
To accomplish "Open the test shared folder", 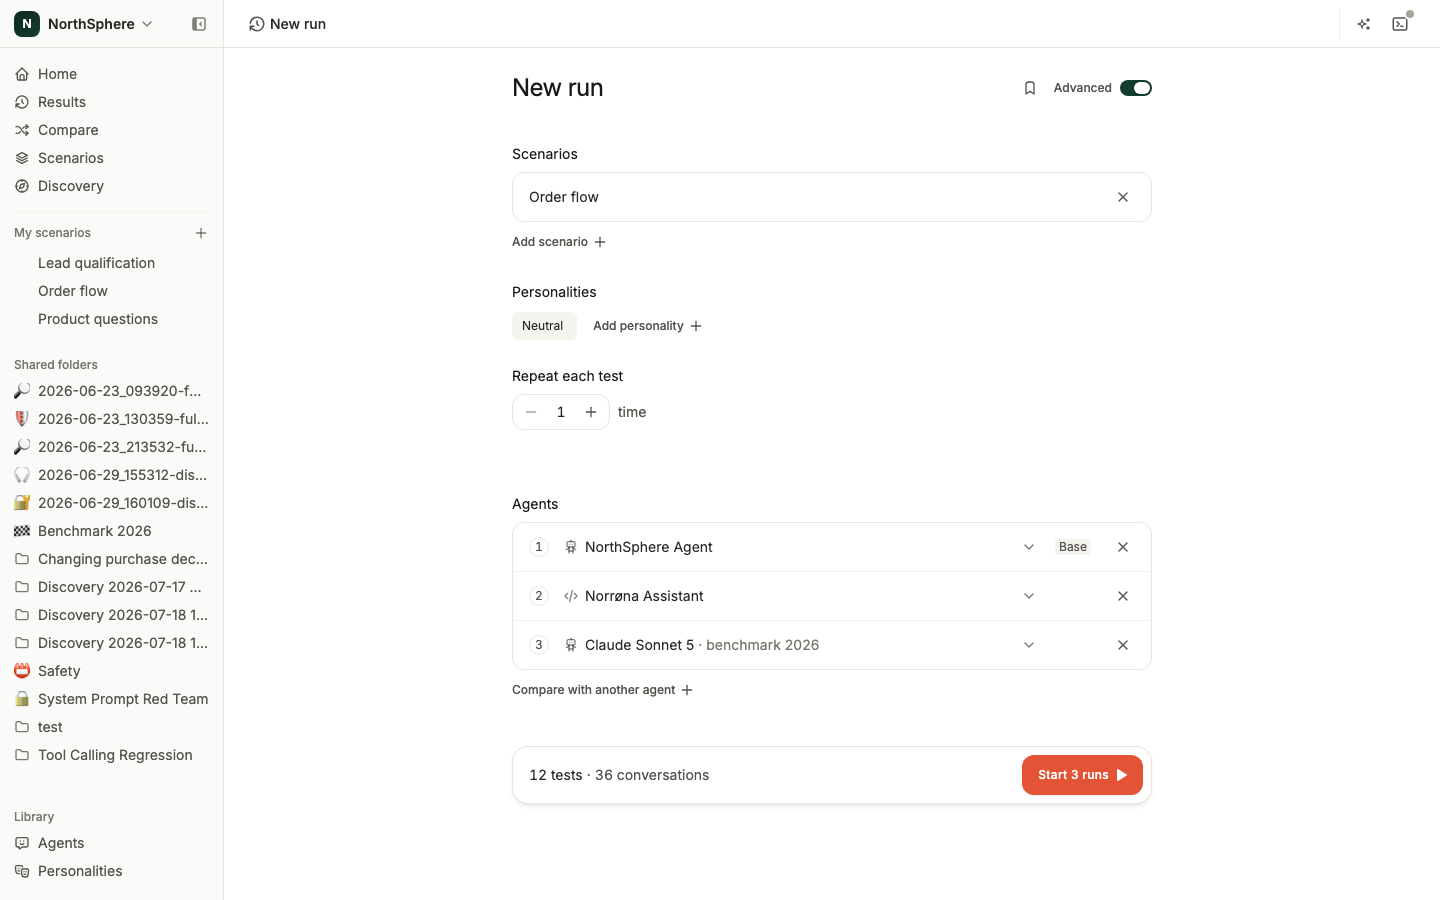I will [111, 727].
